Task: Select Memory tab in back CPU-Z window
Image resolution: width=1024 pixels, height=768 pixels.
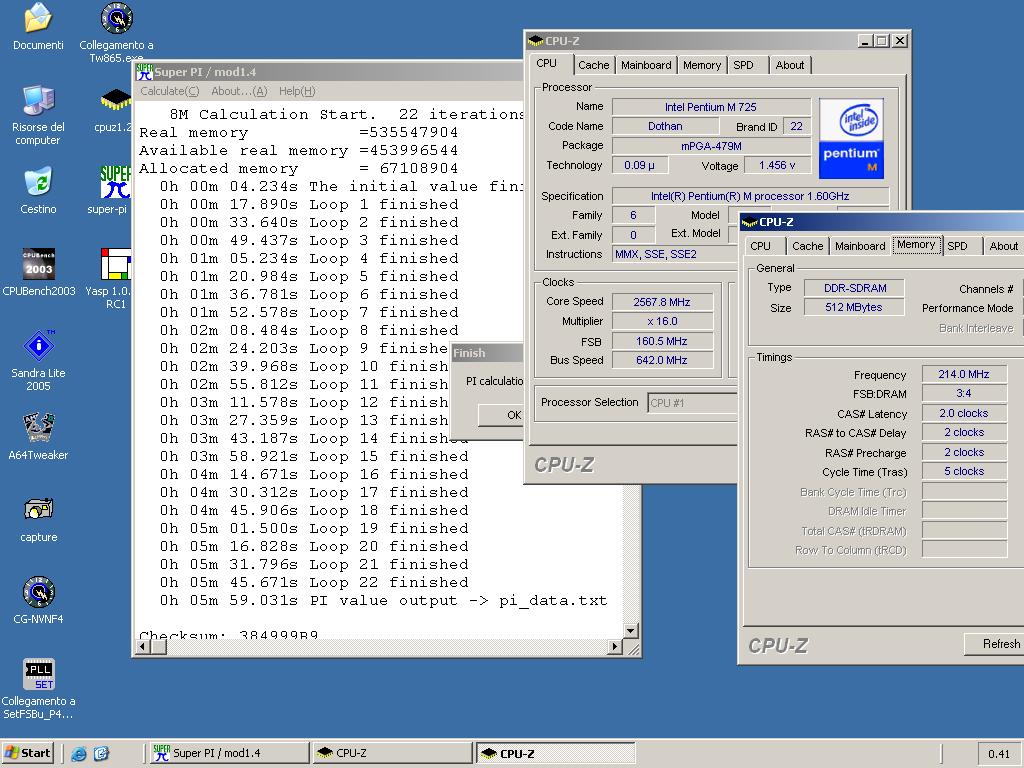Action: [702, 65]
